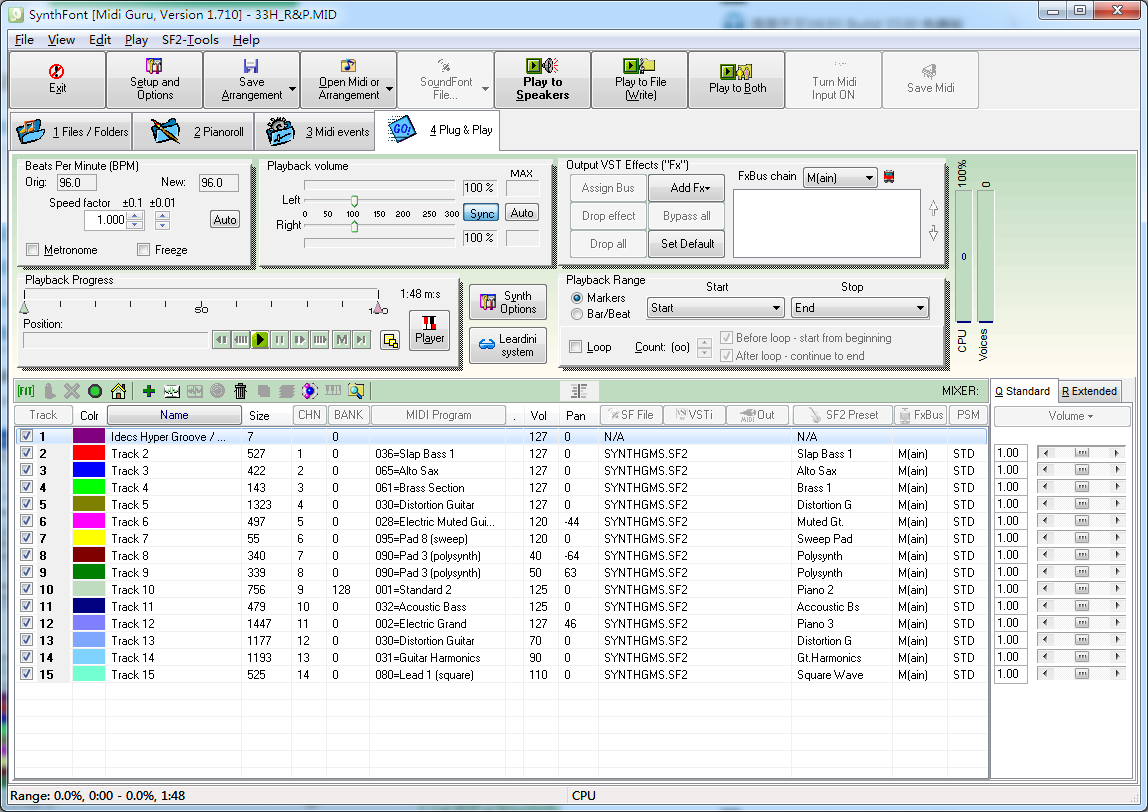Open the Help menu
1148x812 pixels.
click(x=246, y=40)
